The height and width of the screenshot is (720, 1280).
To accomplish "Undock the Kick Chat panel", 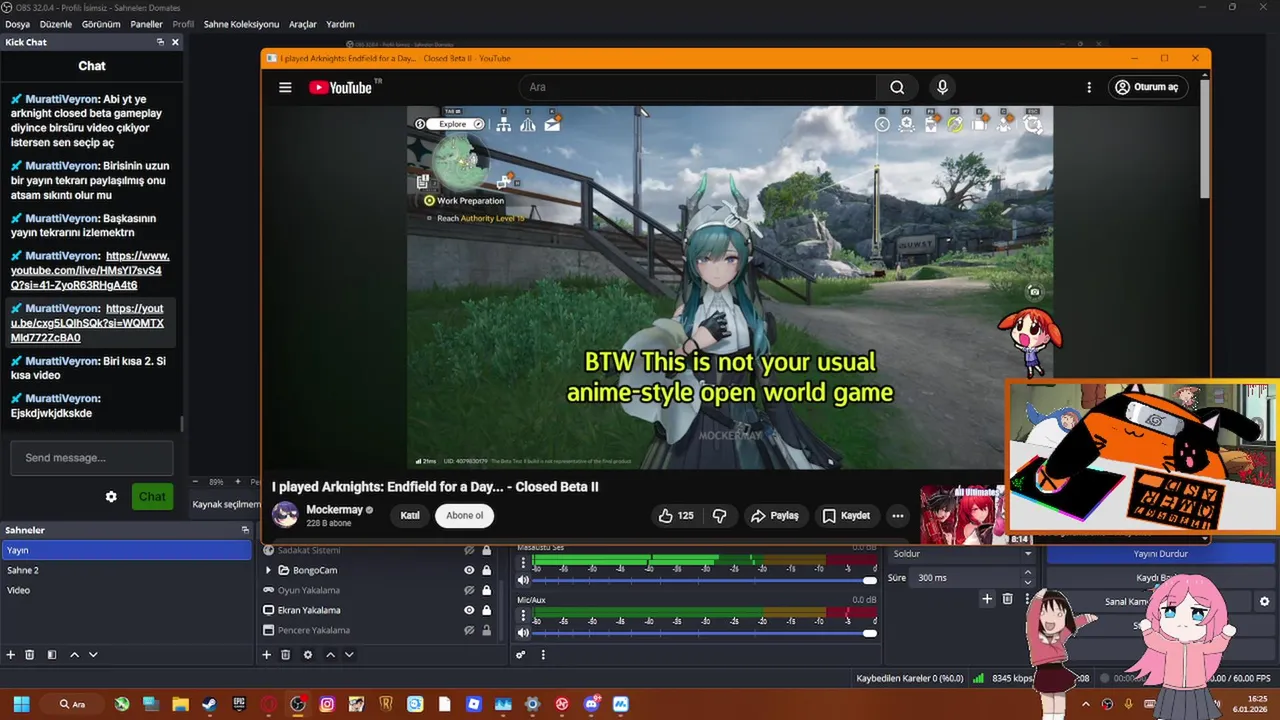I will click(160, 42).
